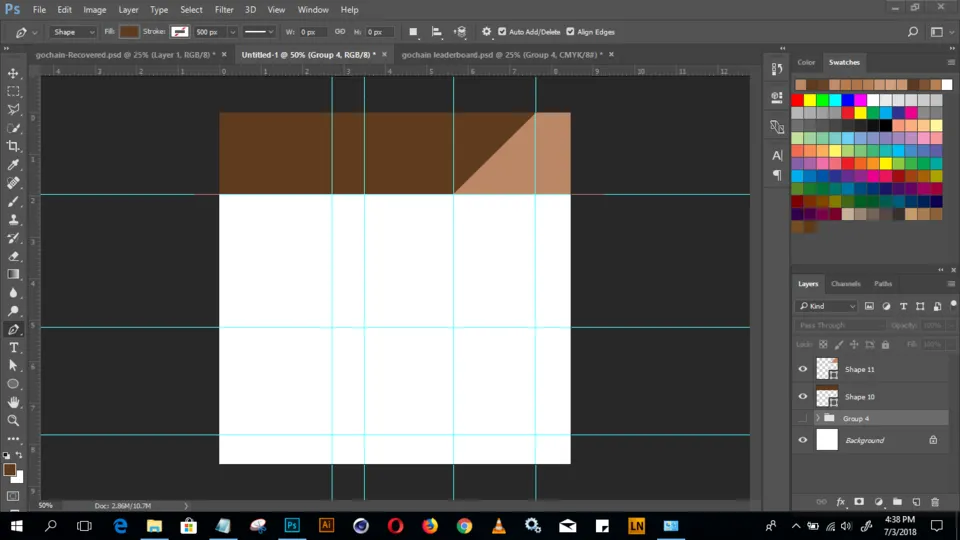Toggle Auto Add/Delete checkbox
The height and width of the screenshot is (540, 960).
click(x=502, y=32)
